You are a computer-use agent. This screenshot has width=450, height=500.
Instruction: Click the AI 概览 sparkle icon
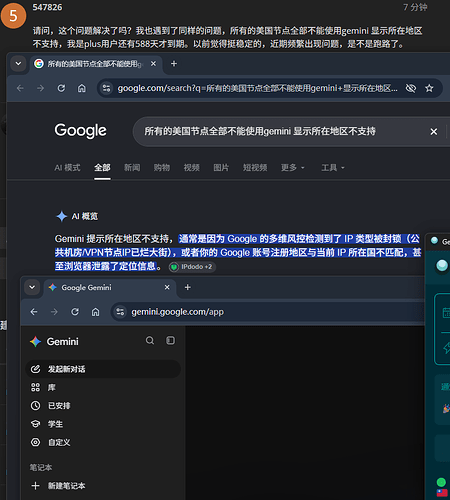tap(62, 216)
